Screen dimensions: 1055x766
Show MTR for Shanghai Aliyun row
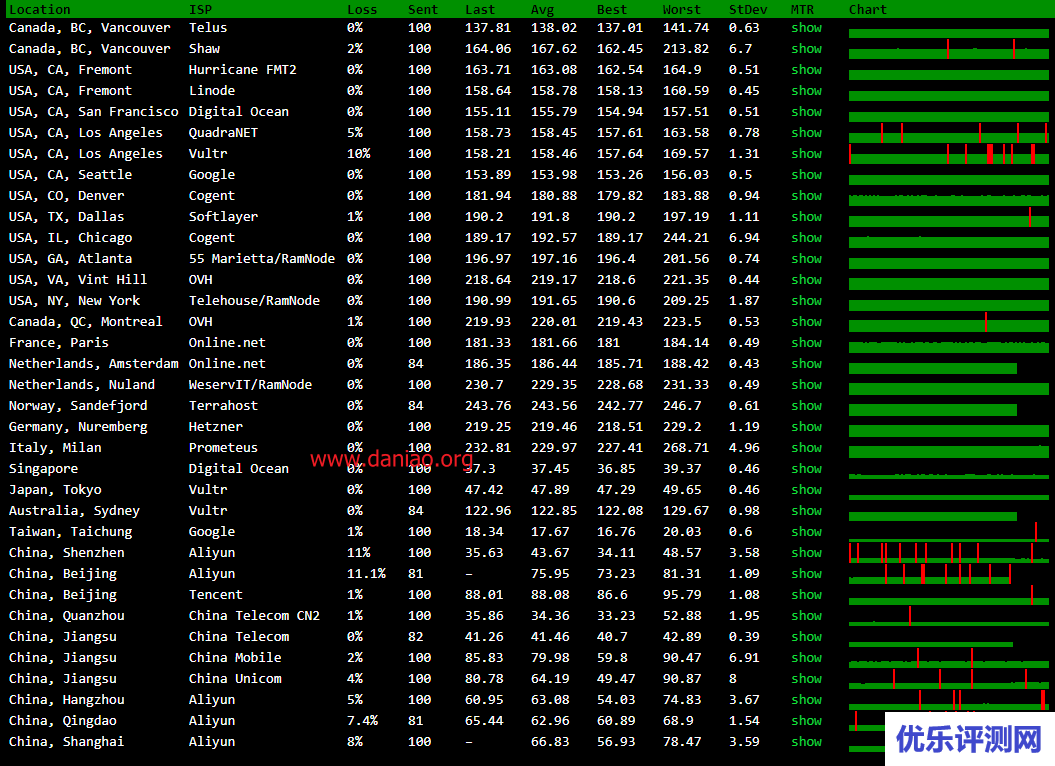tap(806, 741)
